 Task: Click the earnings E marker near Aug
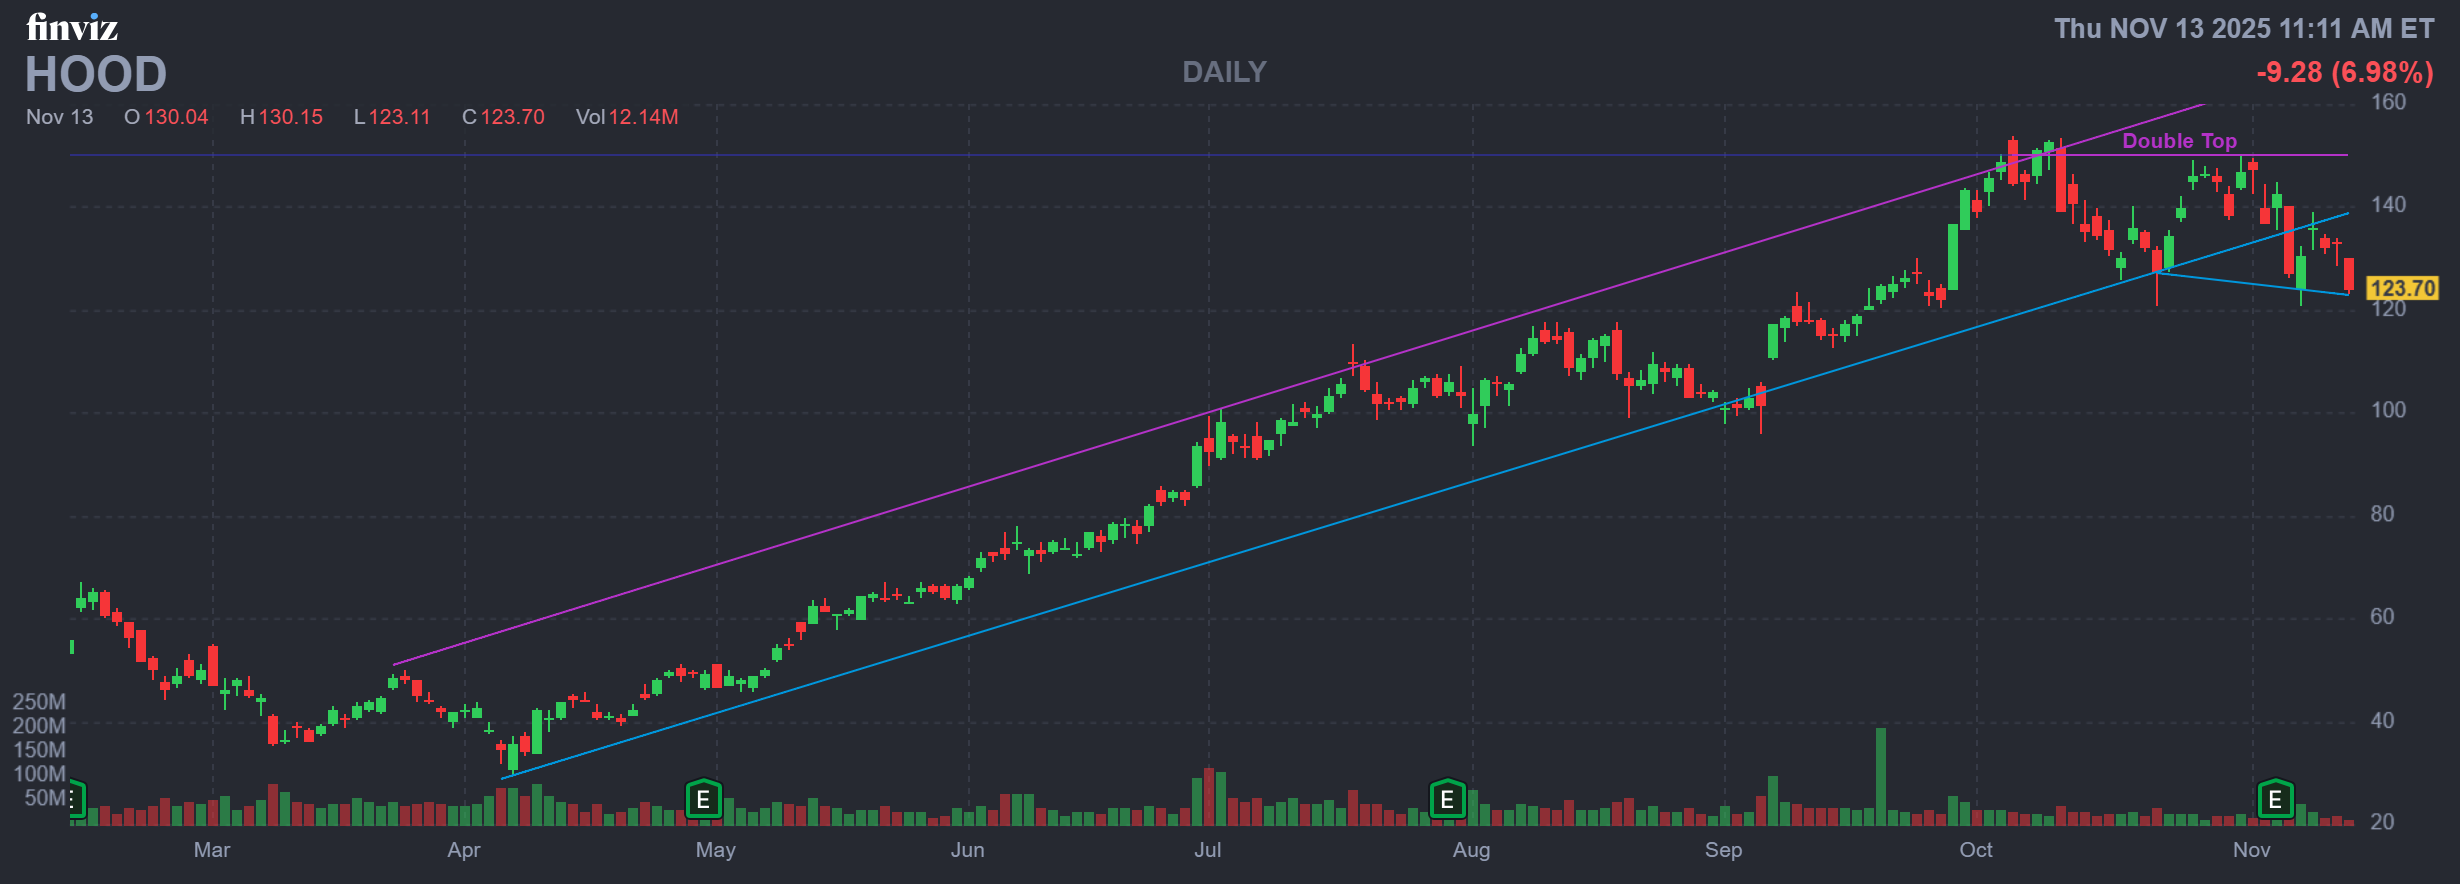pos(1447,799)
